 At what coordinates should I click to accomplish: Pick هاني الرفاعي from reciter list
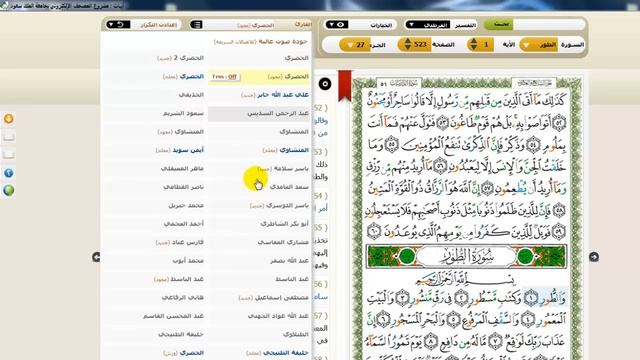click(183, 298)
